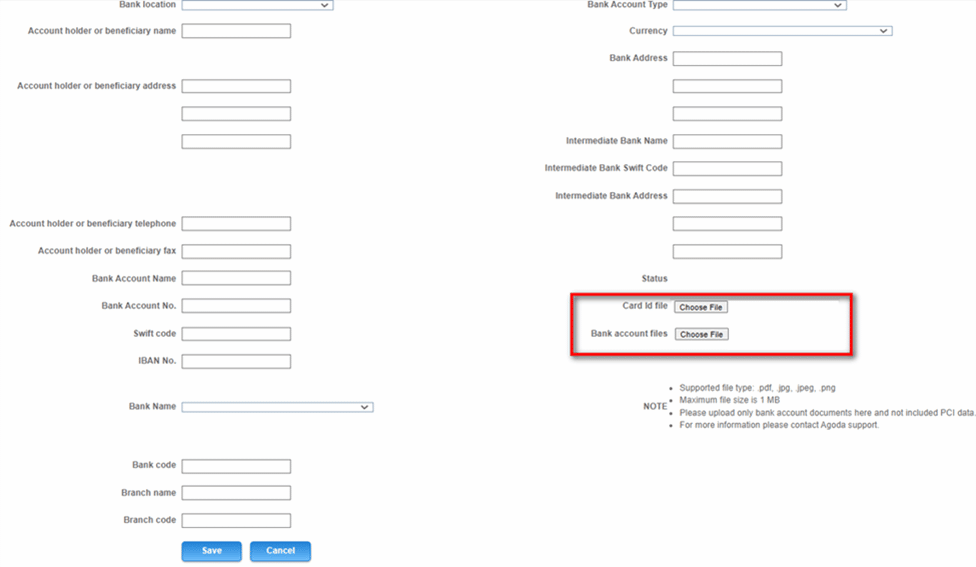
Task: Select the Account holder or beneficiary telephone field
Action: click(x=236, y=224)
